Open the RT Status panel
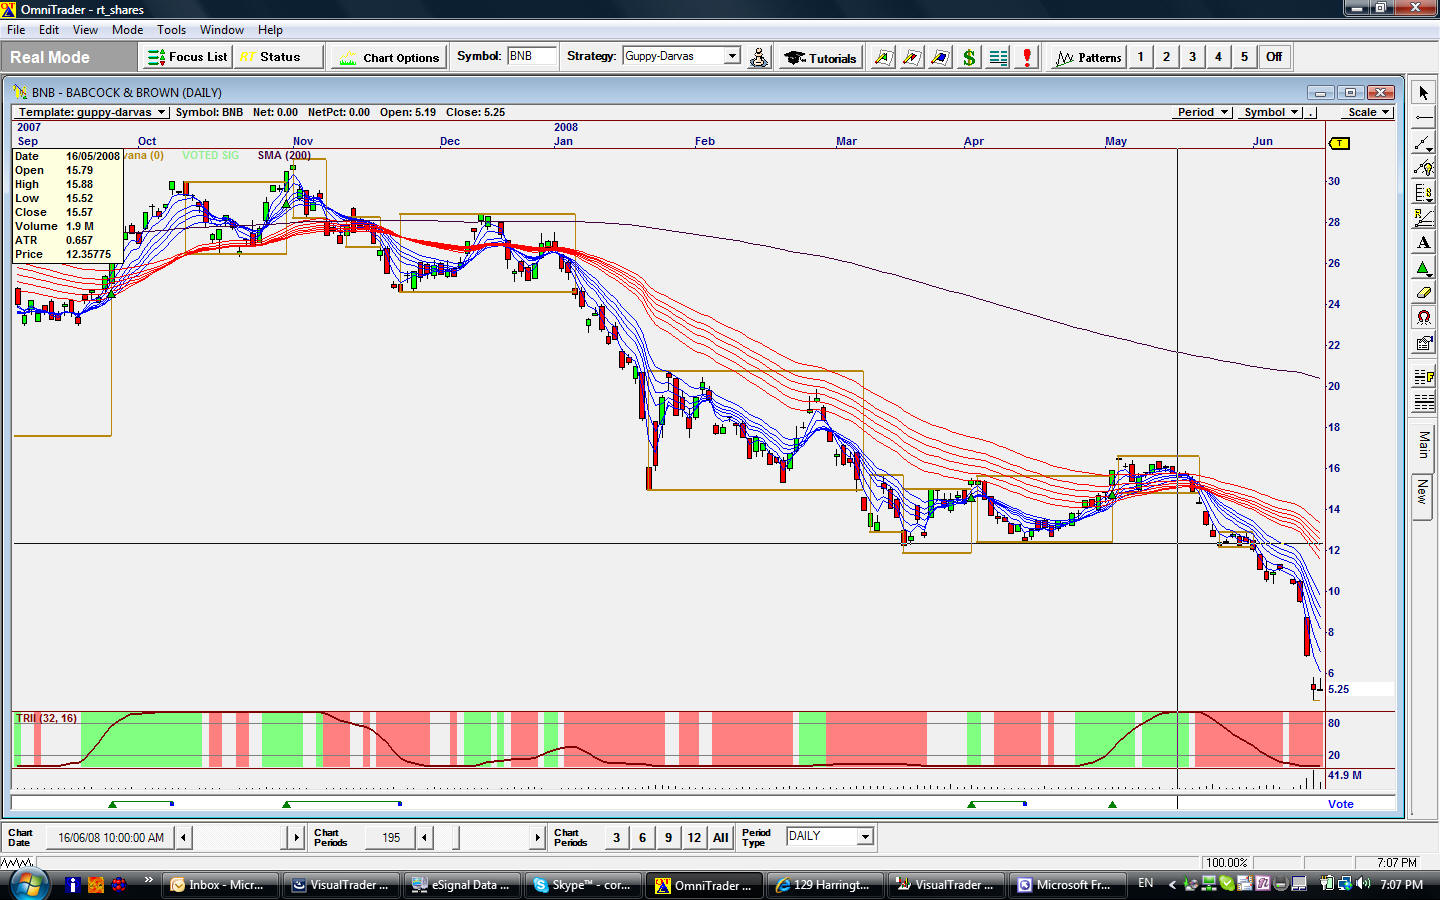The width and height of the screenshot is (1440, 900). tap(279, 57)
